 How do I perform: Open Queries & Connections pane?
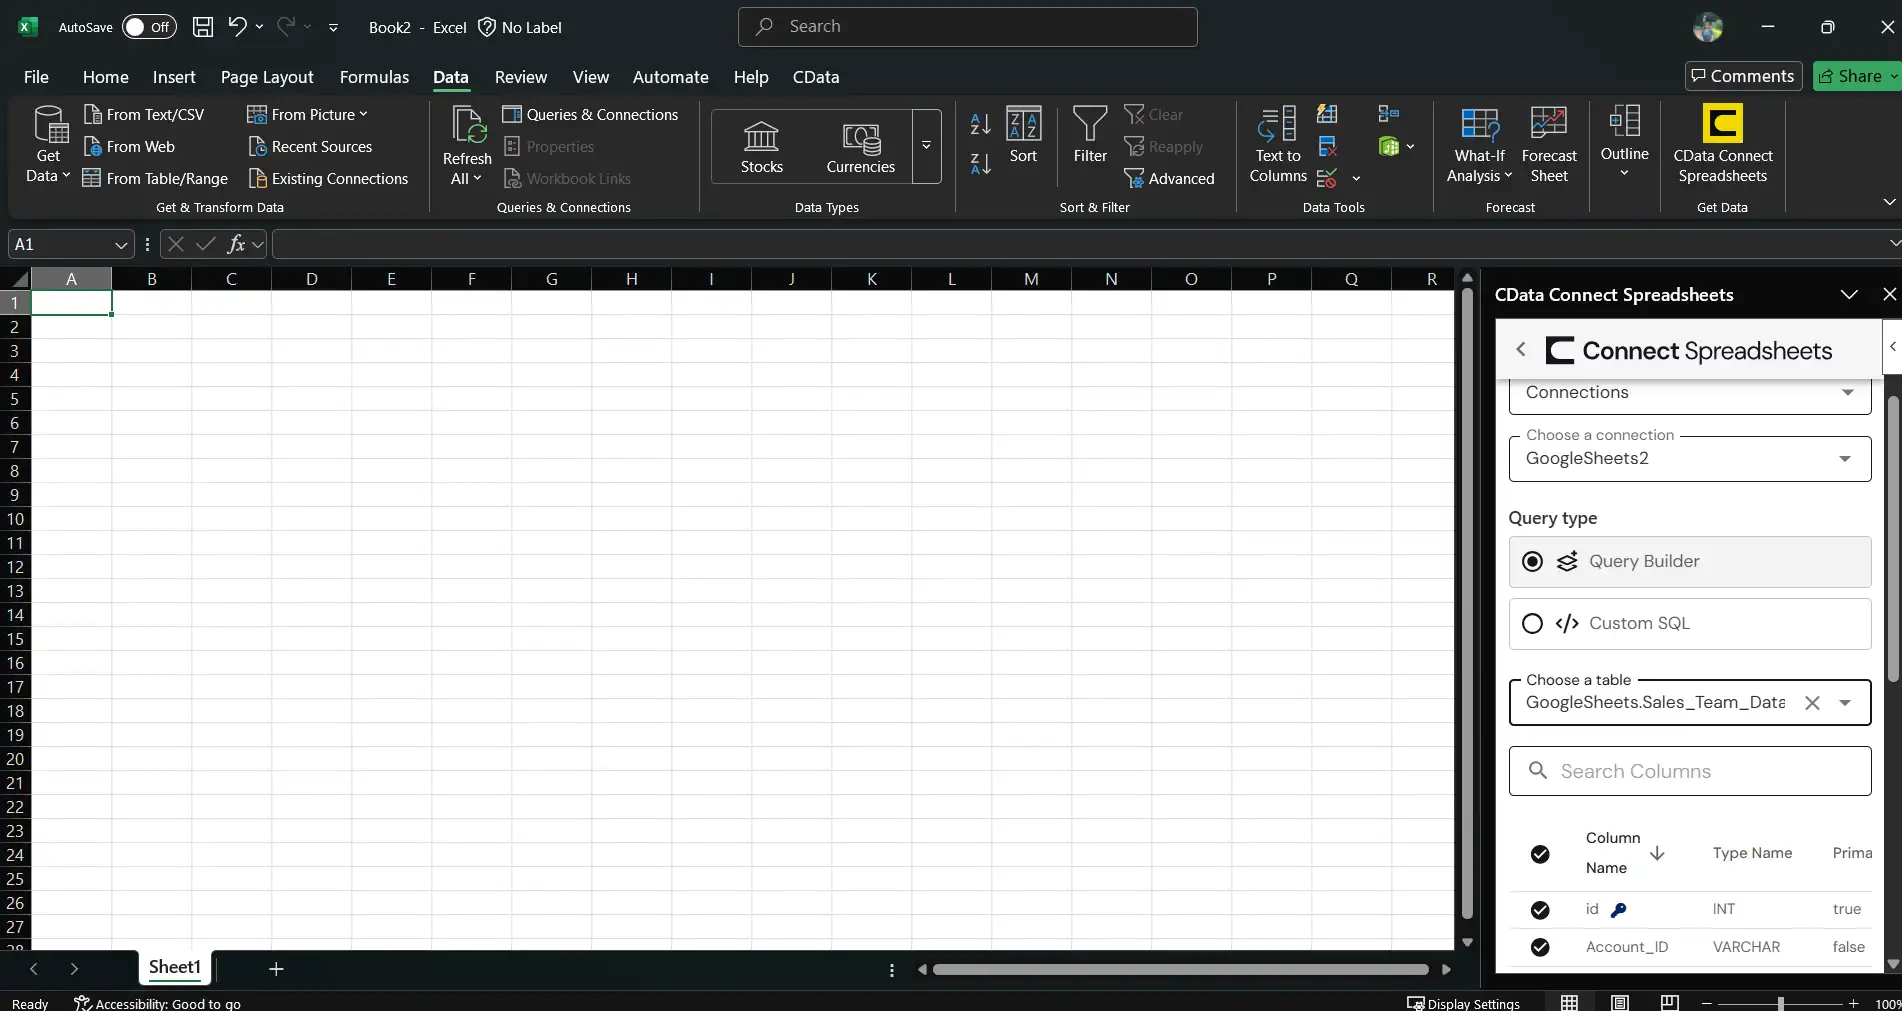tap(590, 115)
